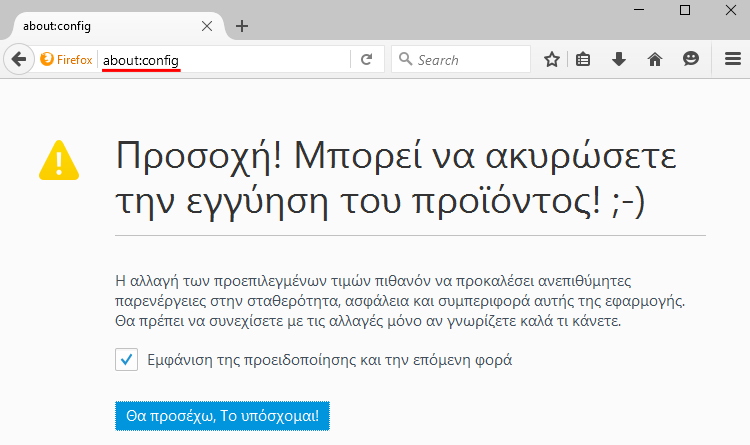Viewport: 750px width, 445px height.
Task: Click the Firefox identity icon
Action: tap(47, 59)
